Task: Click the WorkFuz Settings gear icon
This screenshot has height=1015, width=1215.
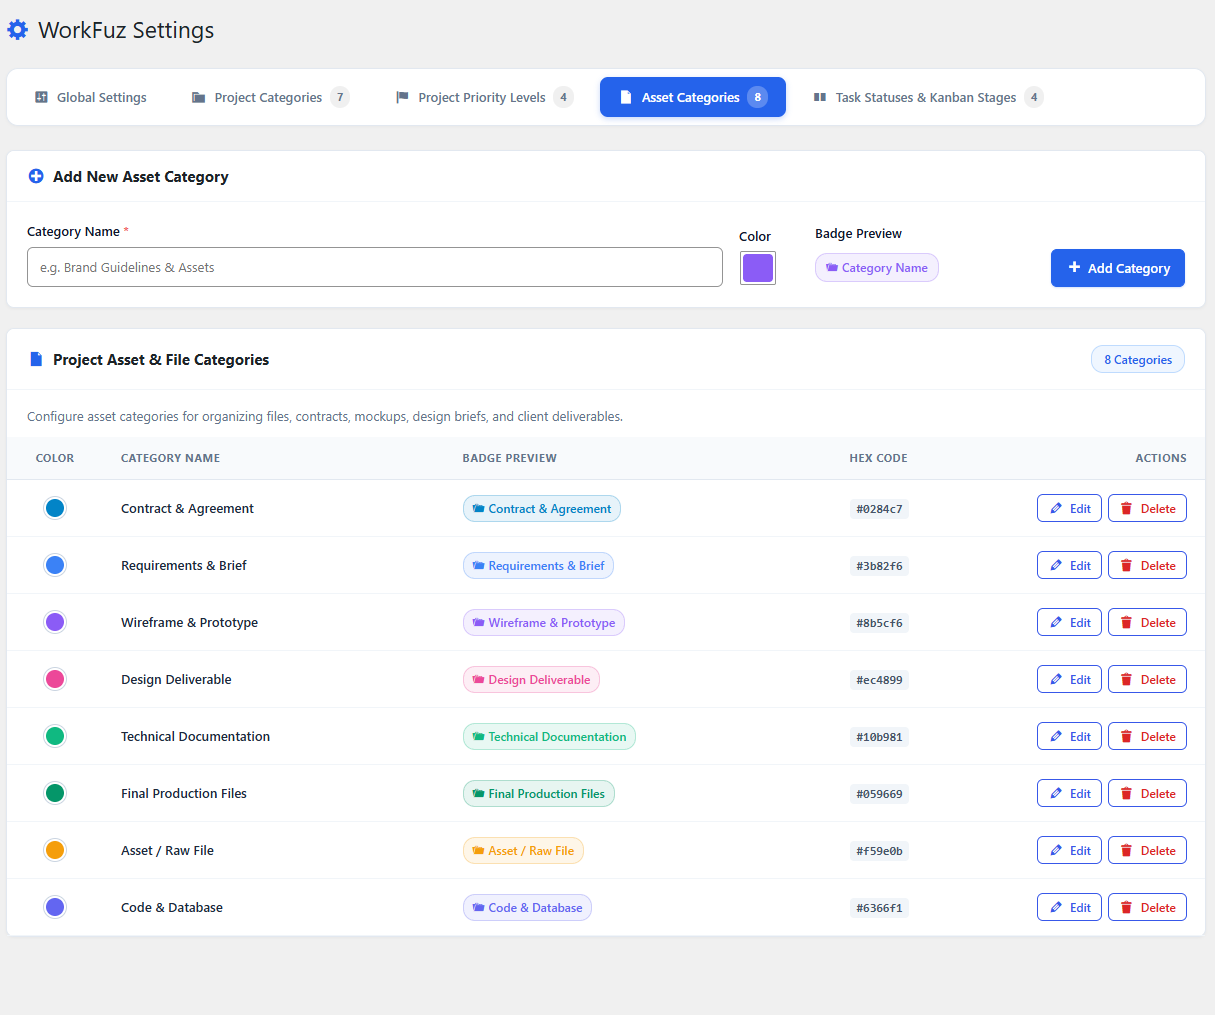Action: [18, 30]
